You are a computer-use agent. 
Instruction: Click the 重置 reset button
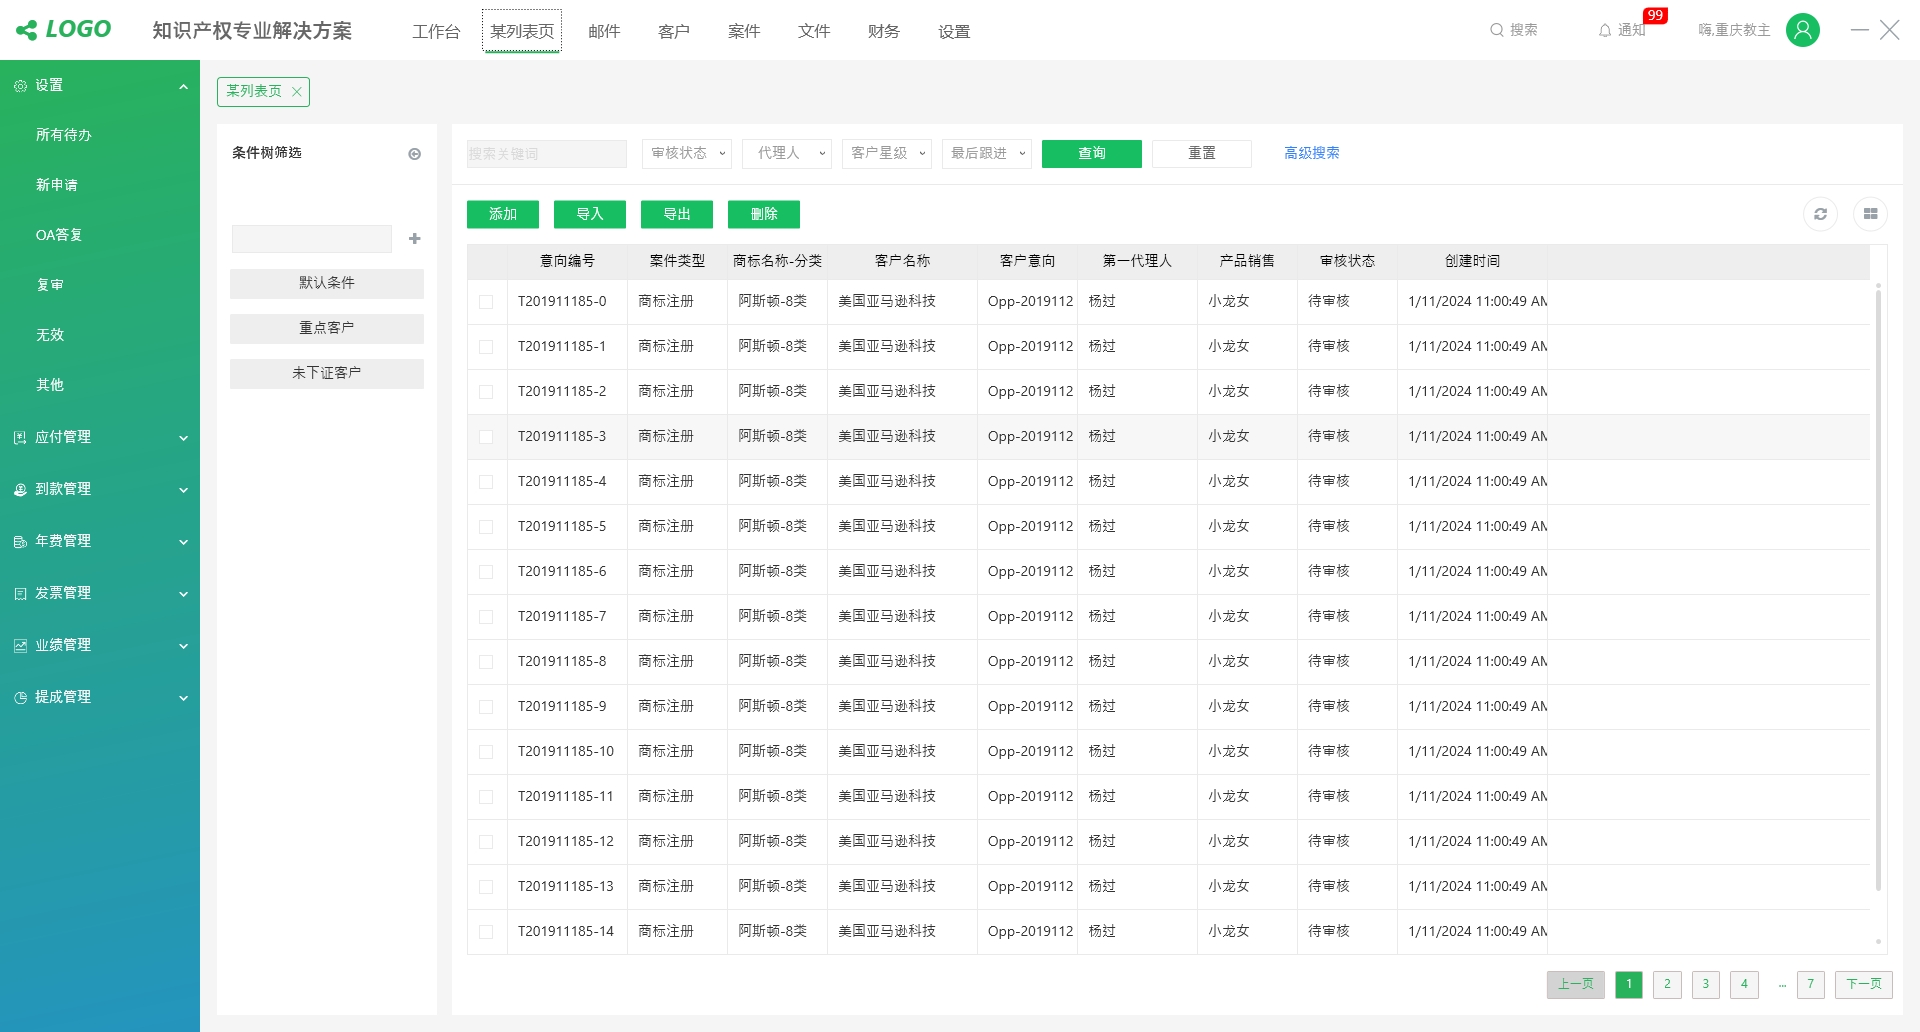click(1202, 153)
